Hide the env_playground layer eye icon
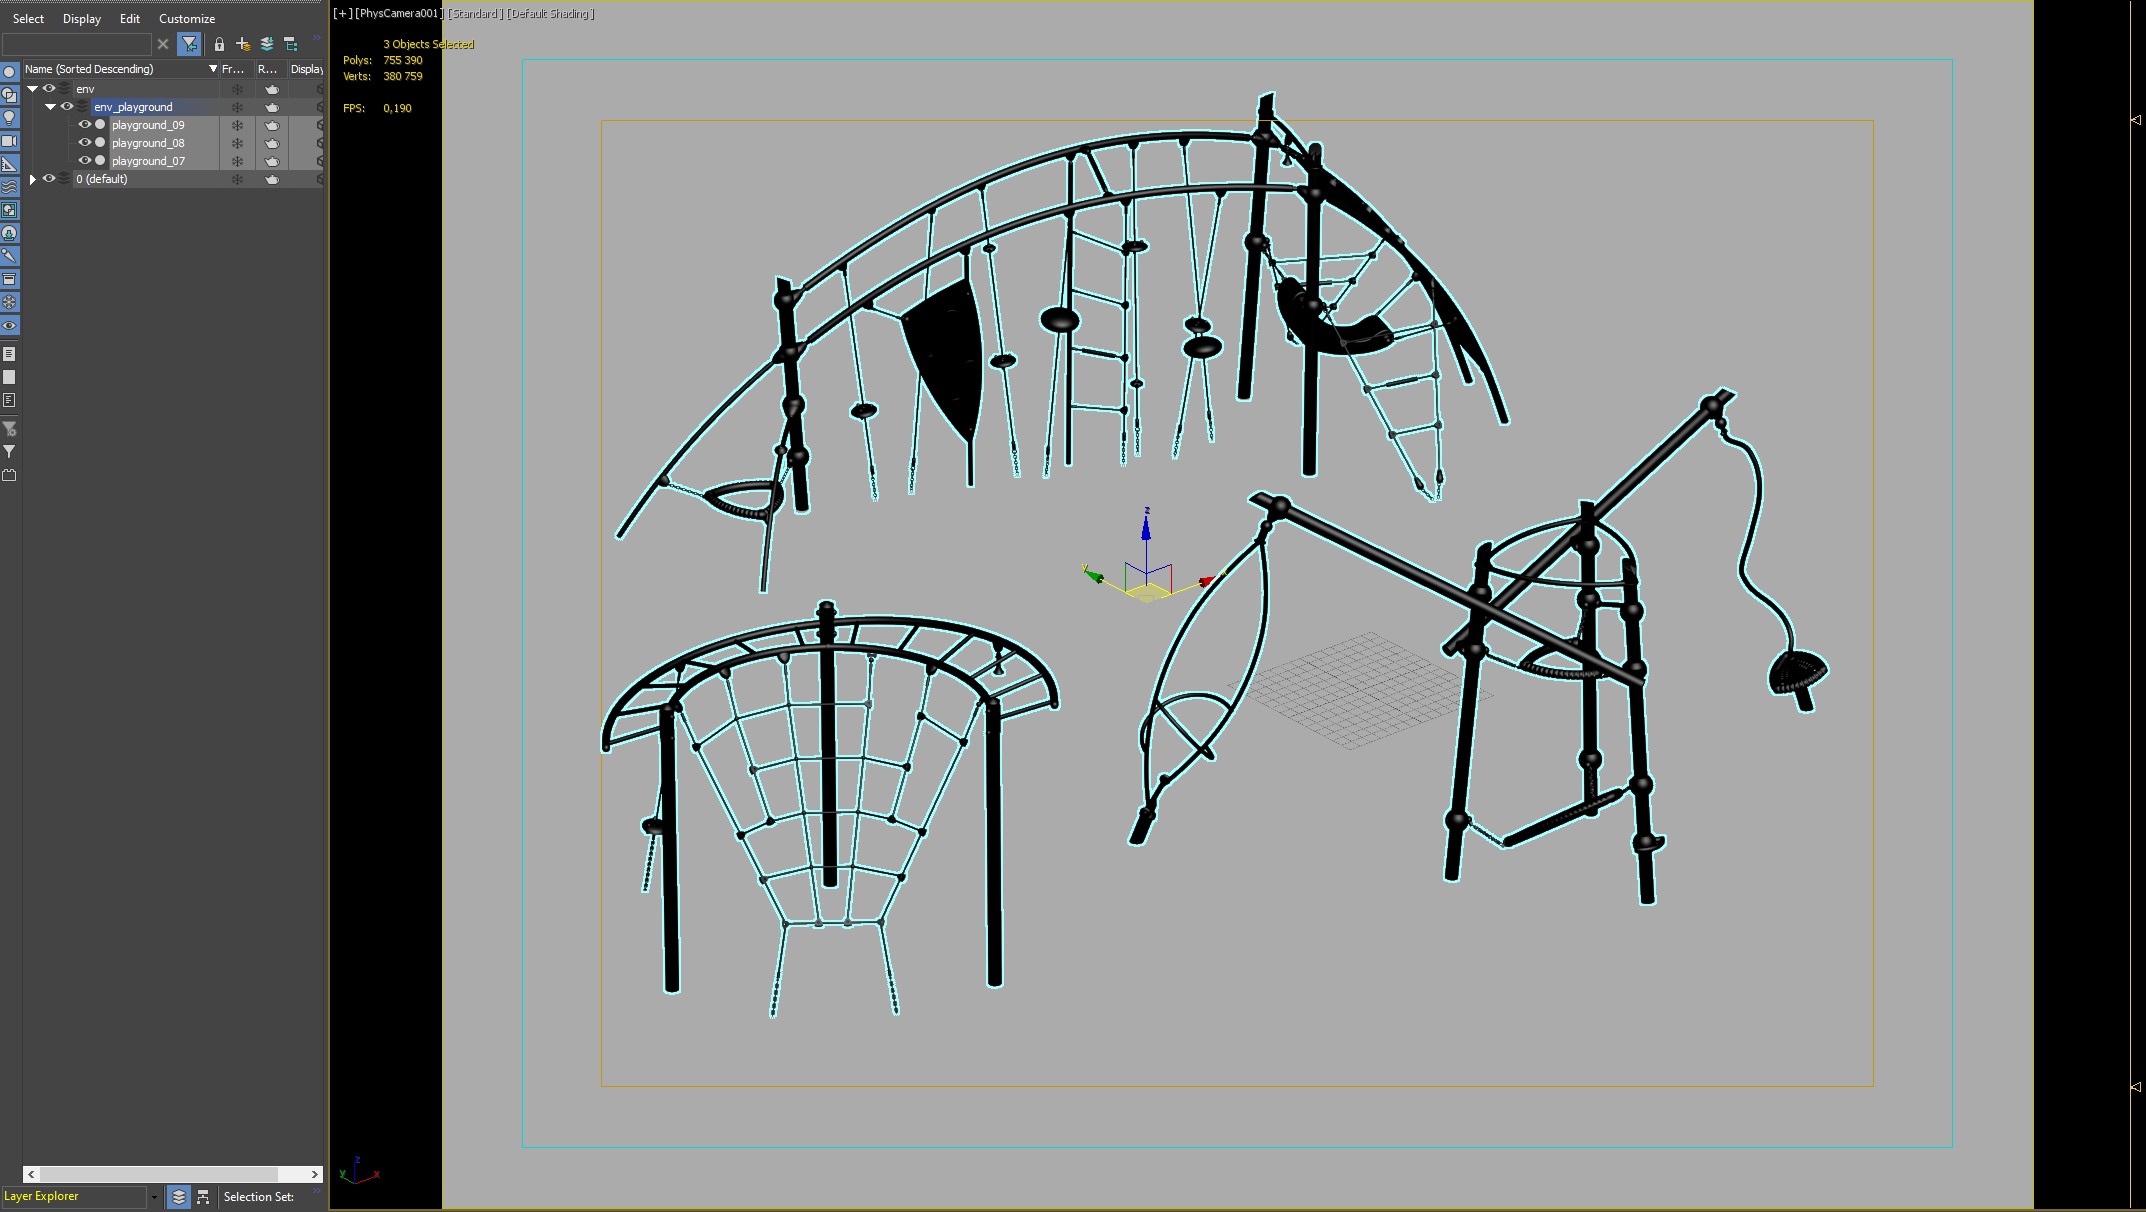The width and height of the screenshot is (2146, 1212). tap(66, 107)
